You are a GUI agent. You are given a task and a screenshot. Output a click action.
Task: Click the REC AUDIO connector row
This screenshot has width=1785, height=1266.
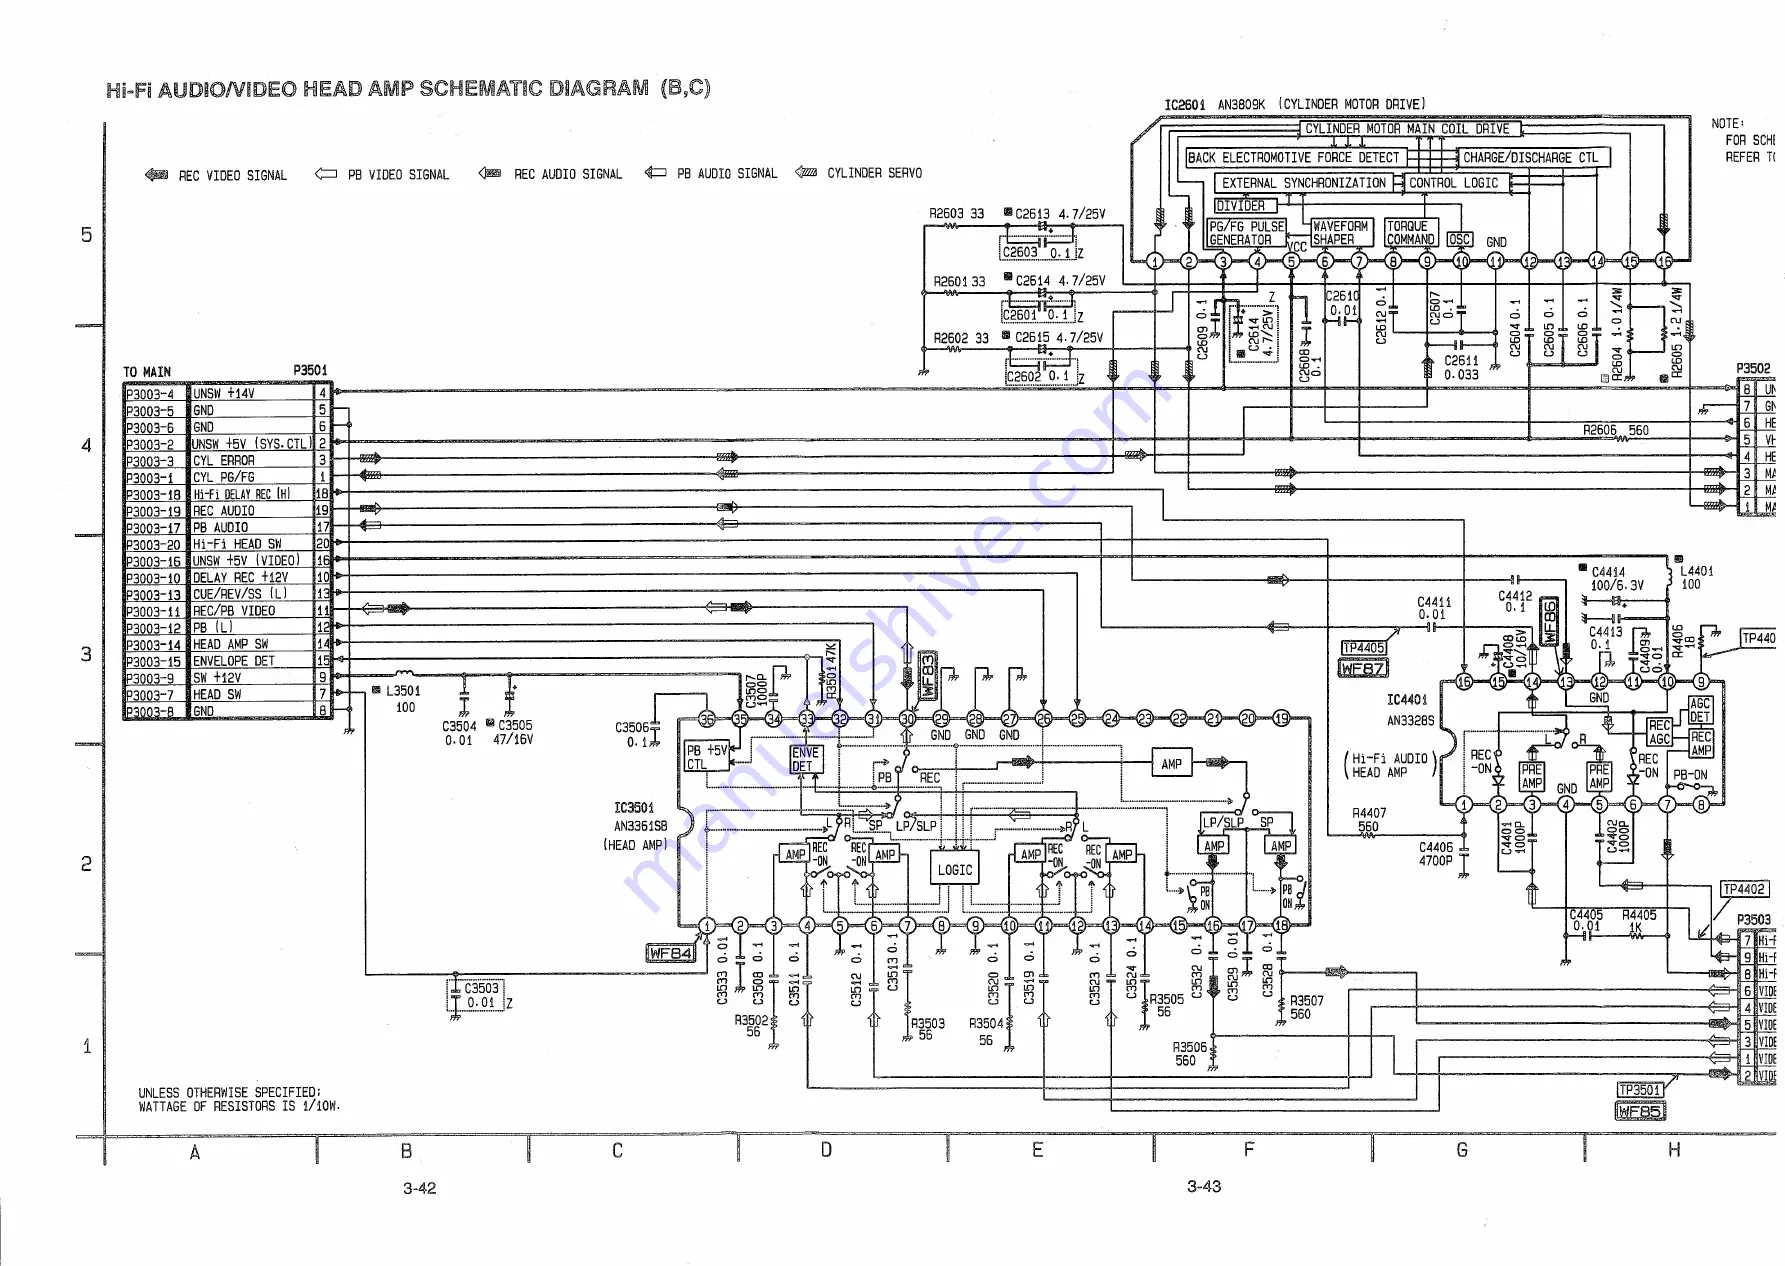point(227,511)
